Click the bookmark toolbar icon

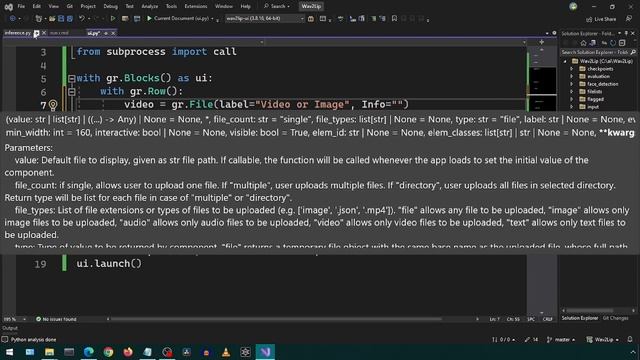click(x=394, y=18)
